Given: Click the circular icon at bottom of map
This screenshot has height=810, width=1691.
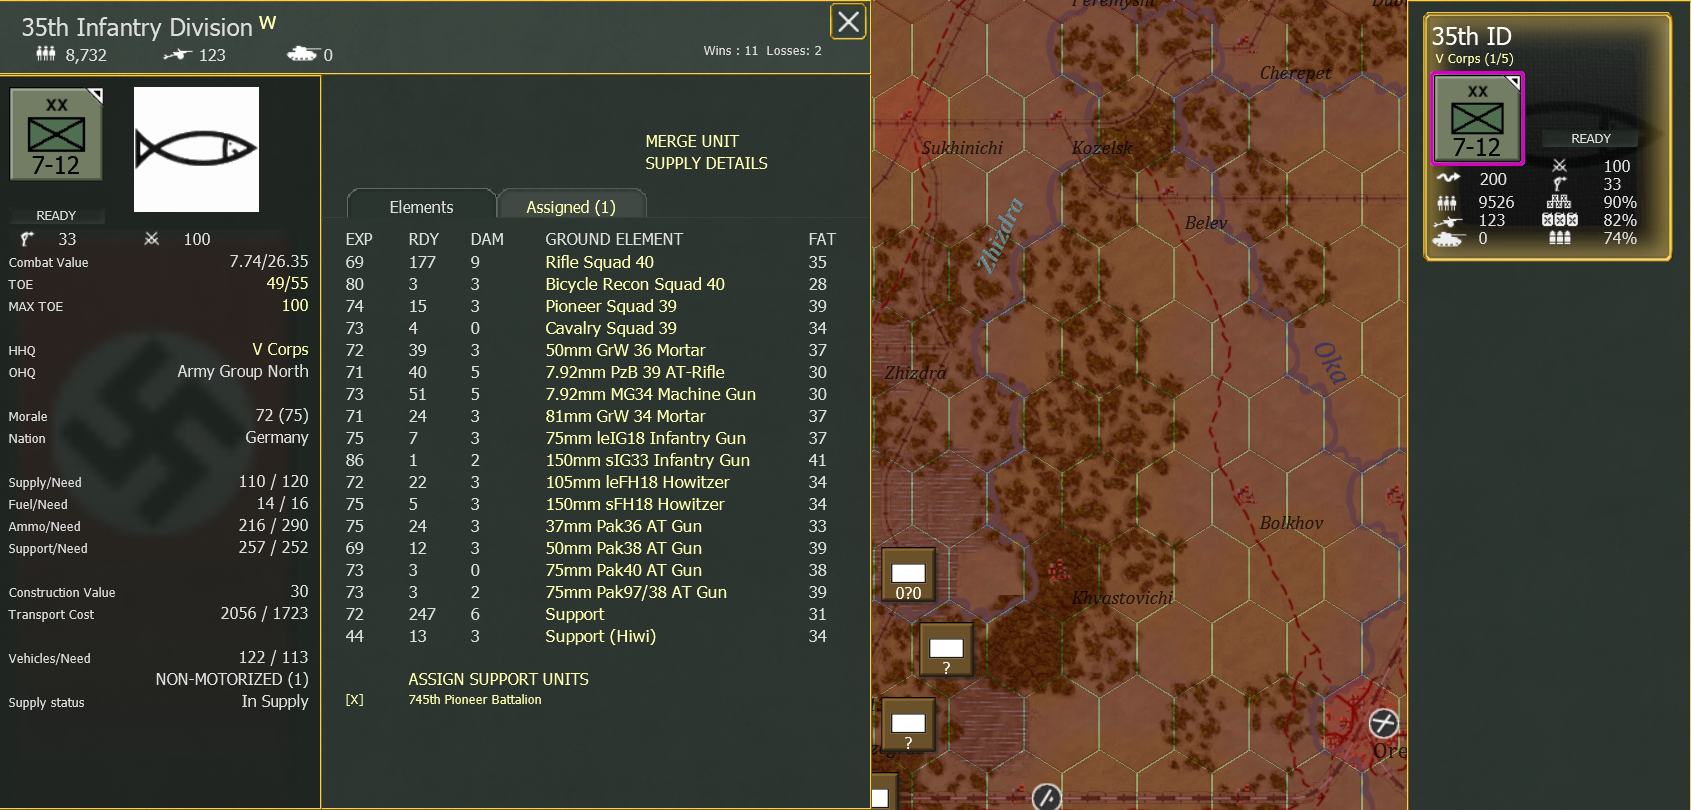Looking at the screenshot, I should (1046, 797).
